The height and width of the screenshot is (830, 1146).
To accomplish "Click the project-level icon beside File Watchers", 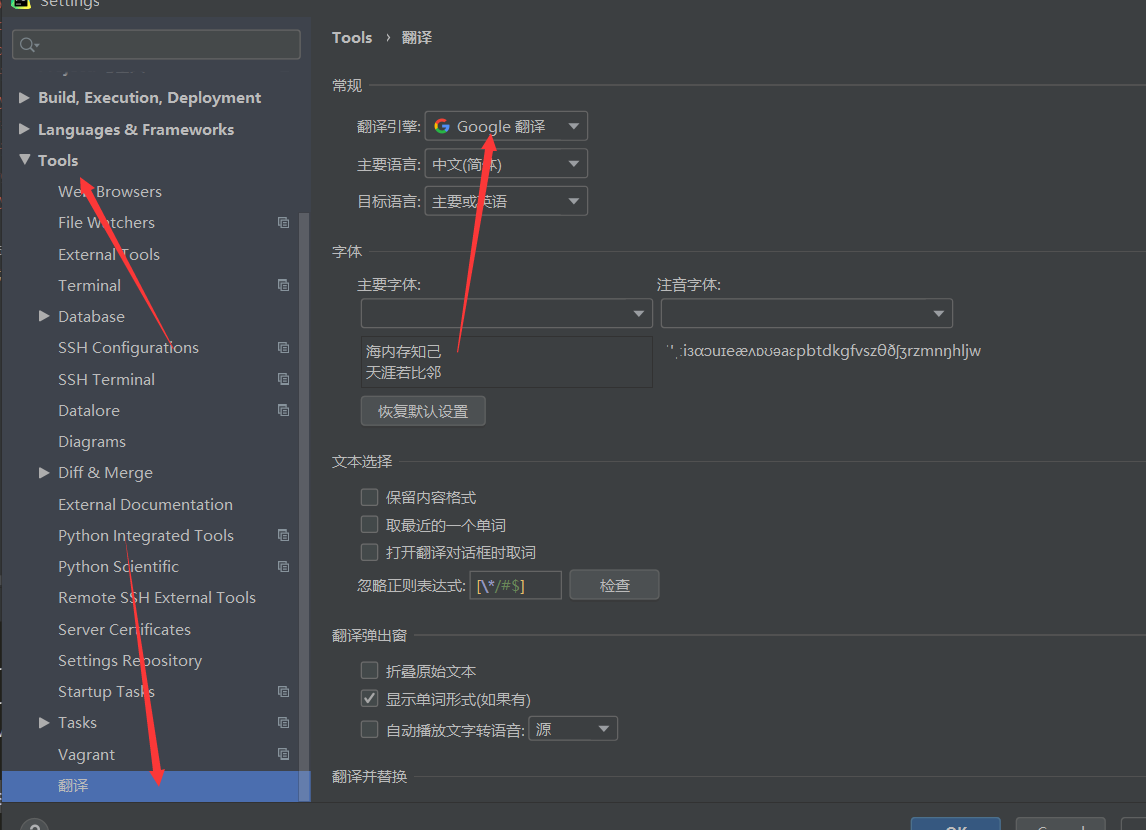I will pyautogui.click(x=284, y=223).
